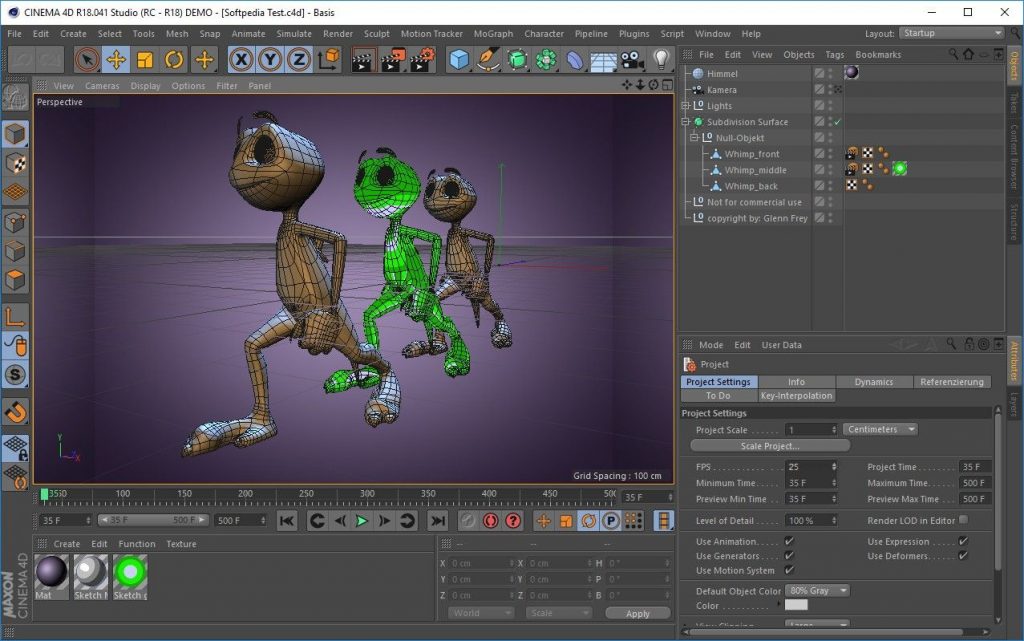Open the Centimeters unit dropdown
Viewport: 1024px width, 641px height.
pos(880,430)
